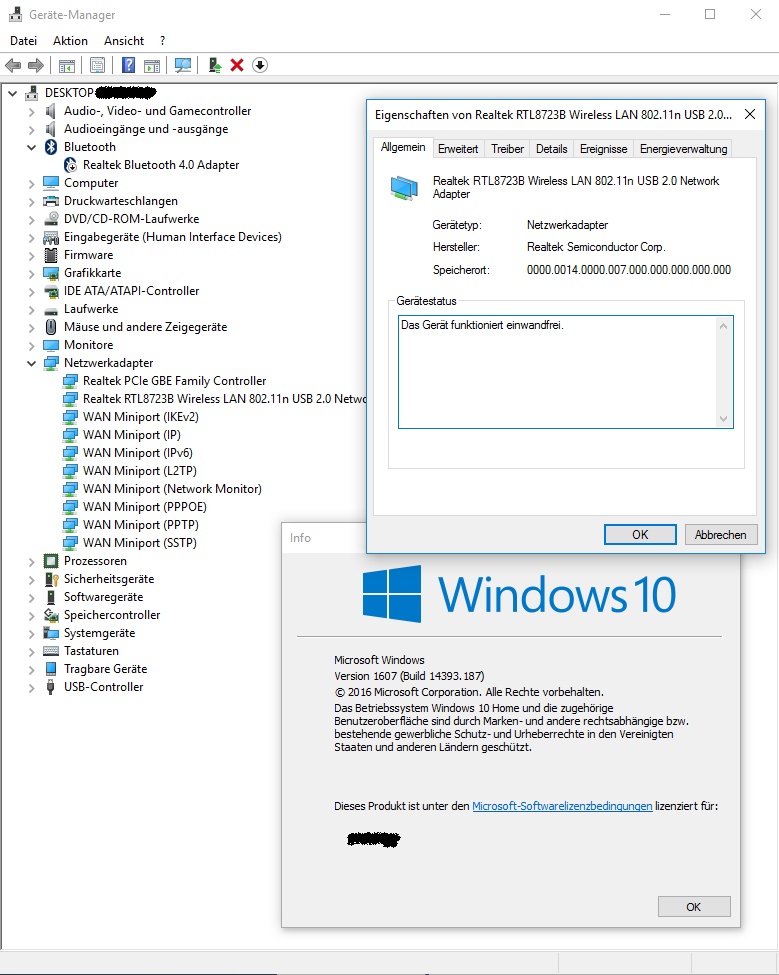The width and height of the screenshot is (779, 975).
Task: Click the Gerätestatus scrollbar down arrow
Action: (724, 420)
